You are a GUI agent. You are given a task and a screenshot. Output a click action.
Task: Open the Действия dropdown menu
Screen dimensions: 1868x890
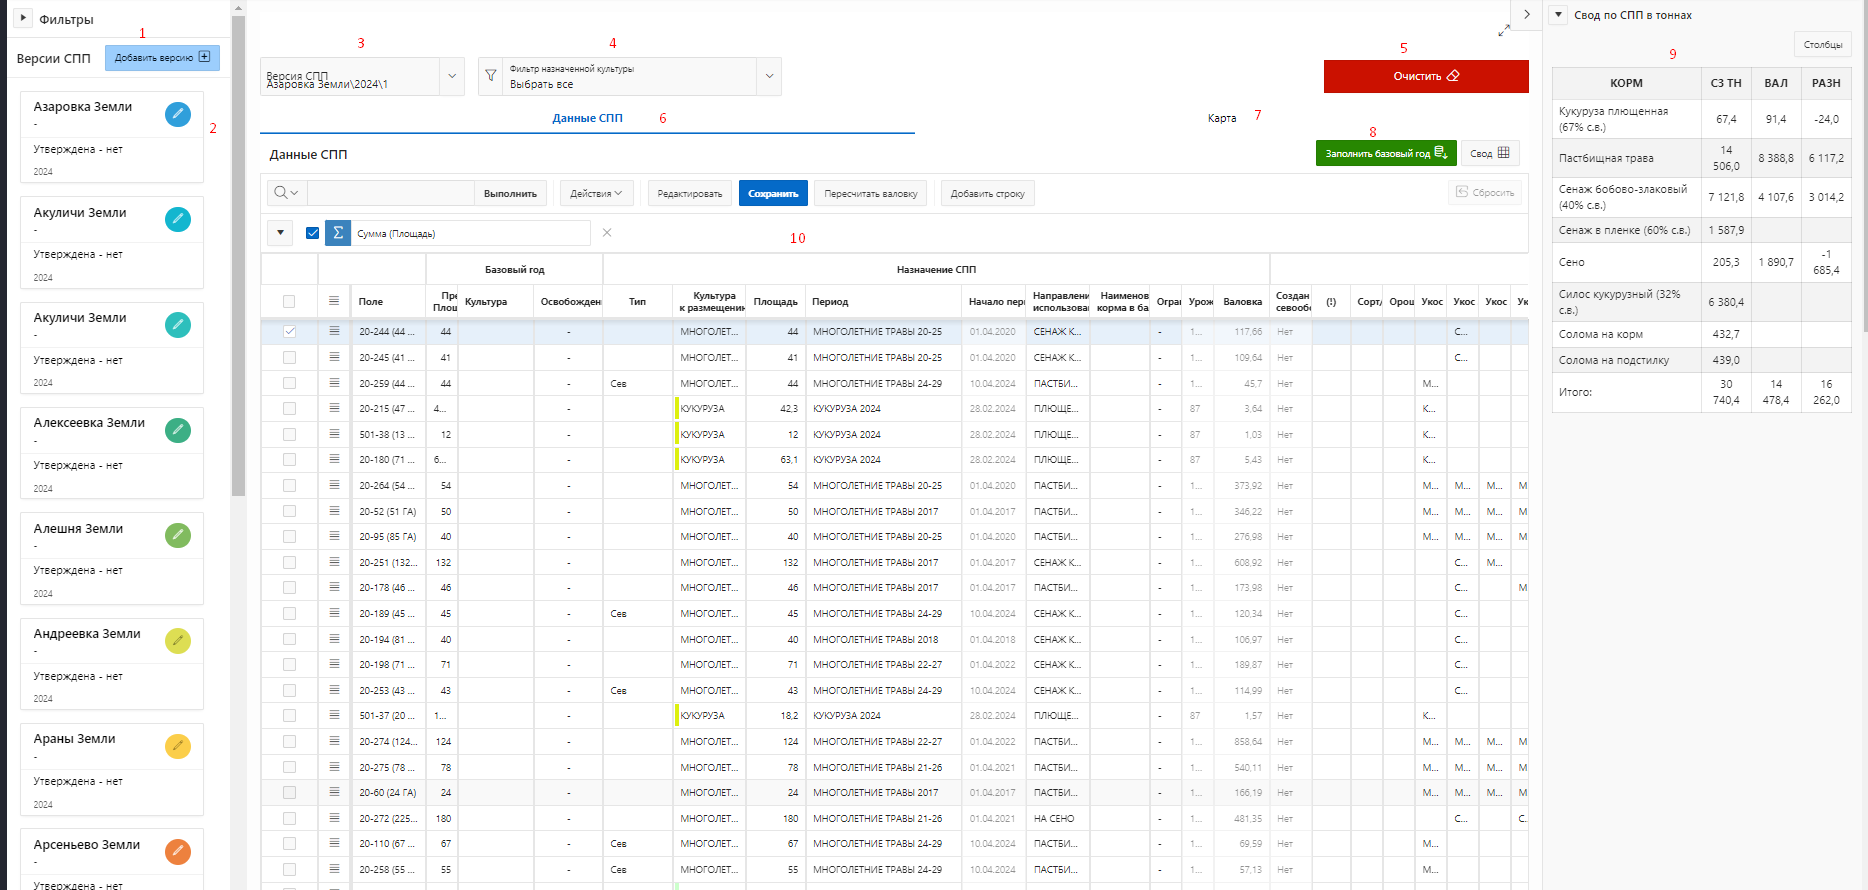click(596, 193)
